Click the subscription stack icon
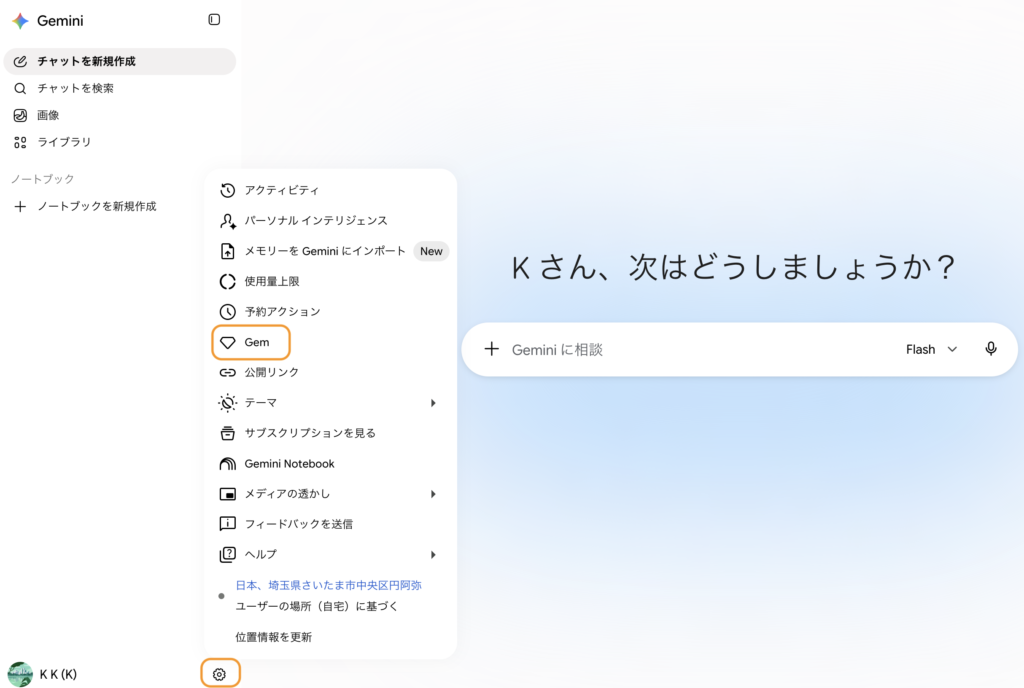The width and height of the screenshot is (1024, 688). coord(227,433)
